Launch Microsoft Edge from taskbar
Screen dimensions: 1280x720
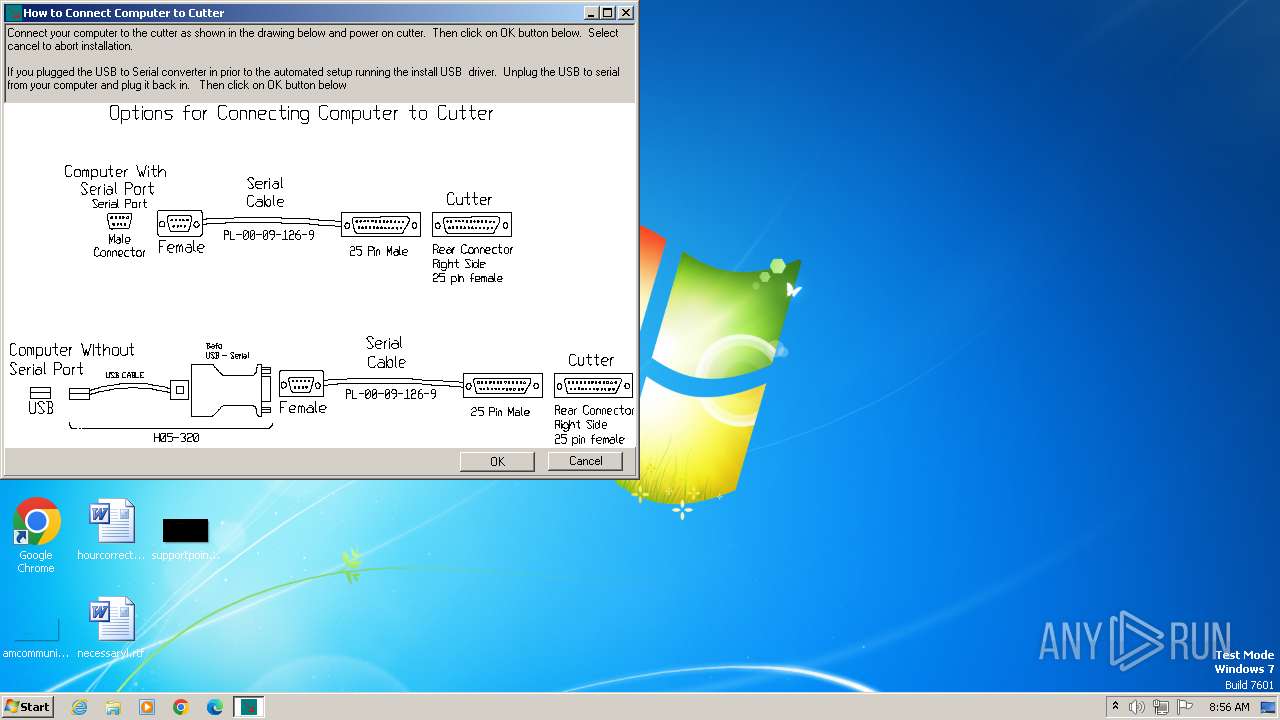click(215, 707)
